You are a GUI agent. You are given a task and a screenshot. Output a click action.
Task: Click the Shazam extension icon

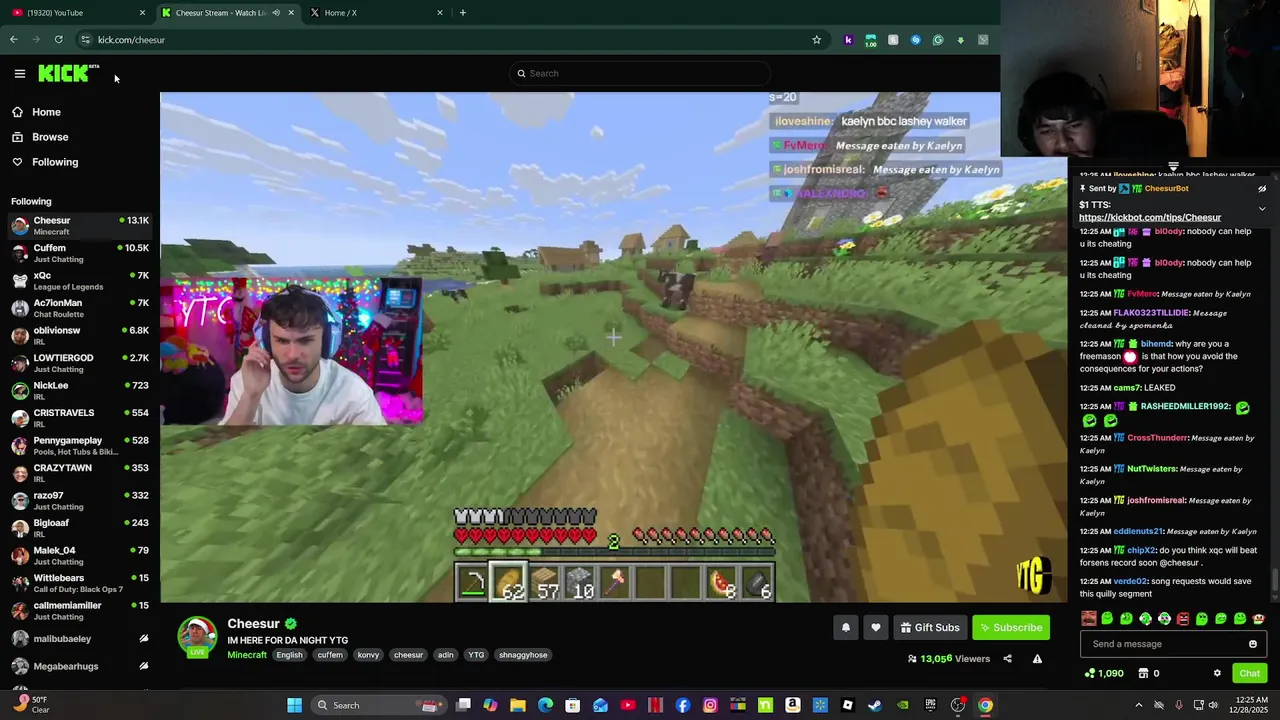pos(915,40)
